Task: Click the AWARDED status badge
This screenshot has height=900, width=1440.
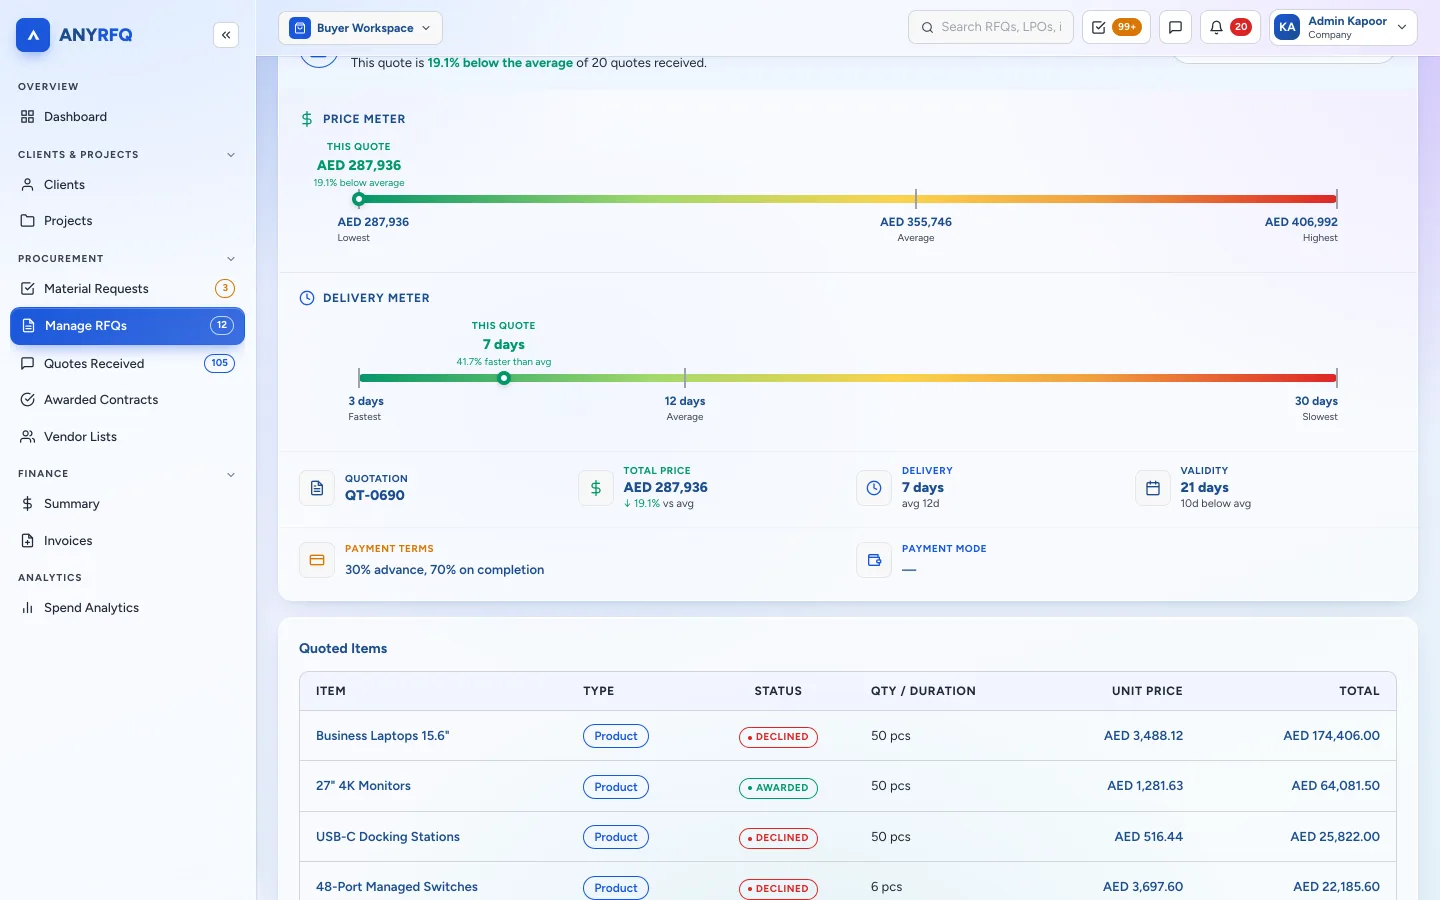Action: tap(778, 788)
